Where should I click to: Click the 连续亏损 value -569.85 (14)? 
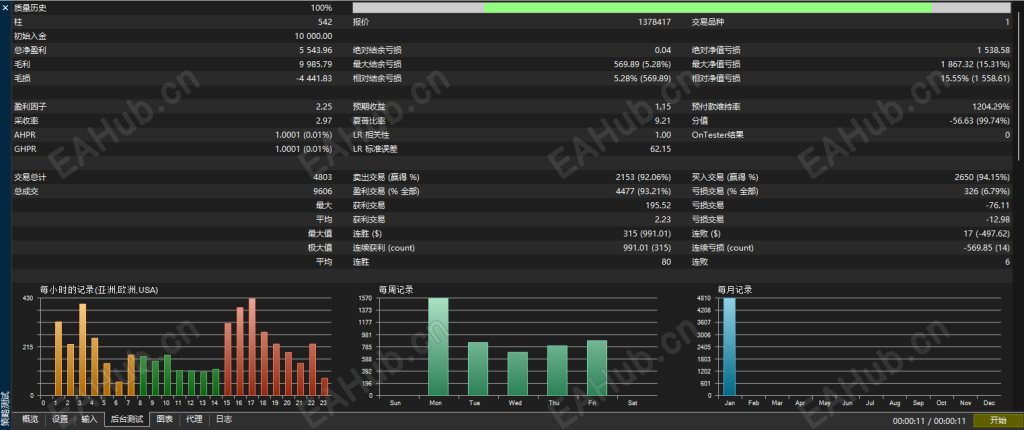click(x=987, y=248)
